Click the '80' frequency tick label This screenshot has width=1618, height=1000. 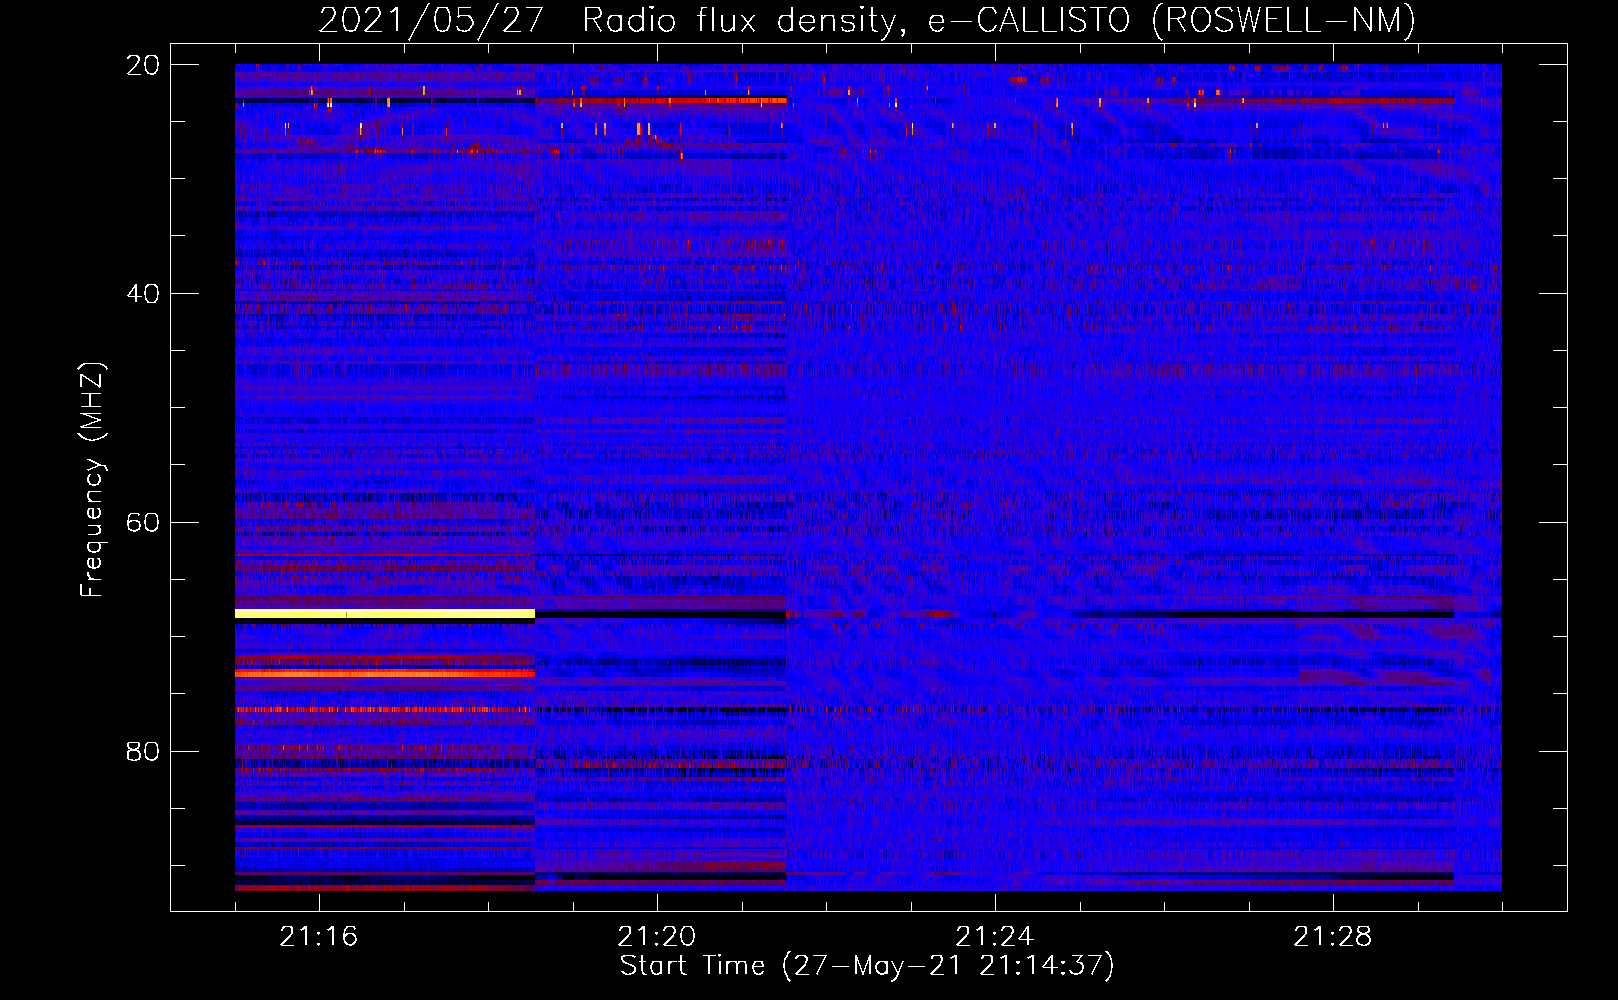click(x=142, y=751)
